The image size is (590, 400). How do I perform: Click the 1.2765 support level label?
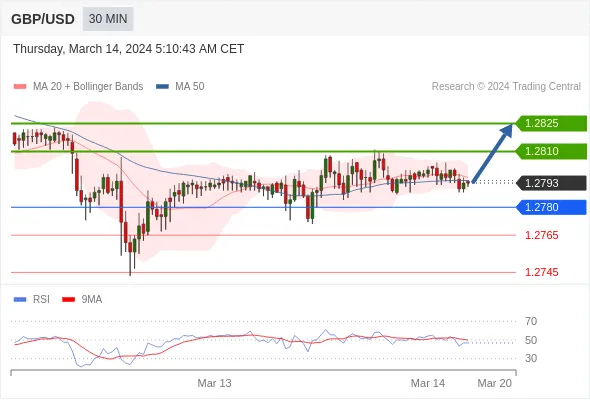tap(541, 235)
